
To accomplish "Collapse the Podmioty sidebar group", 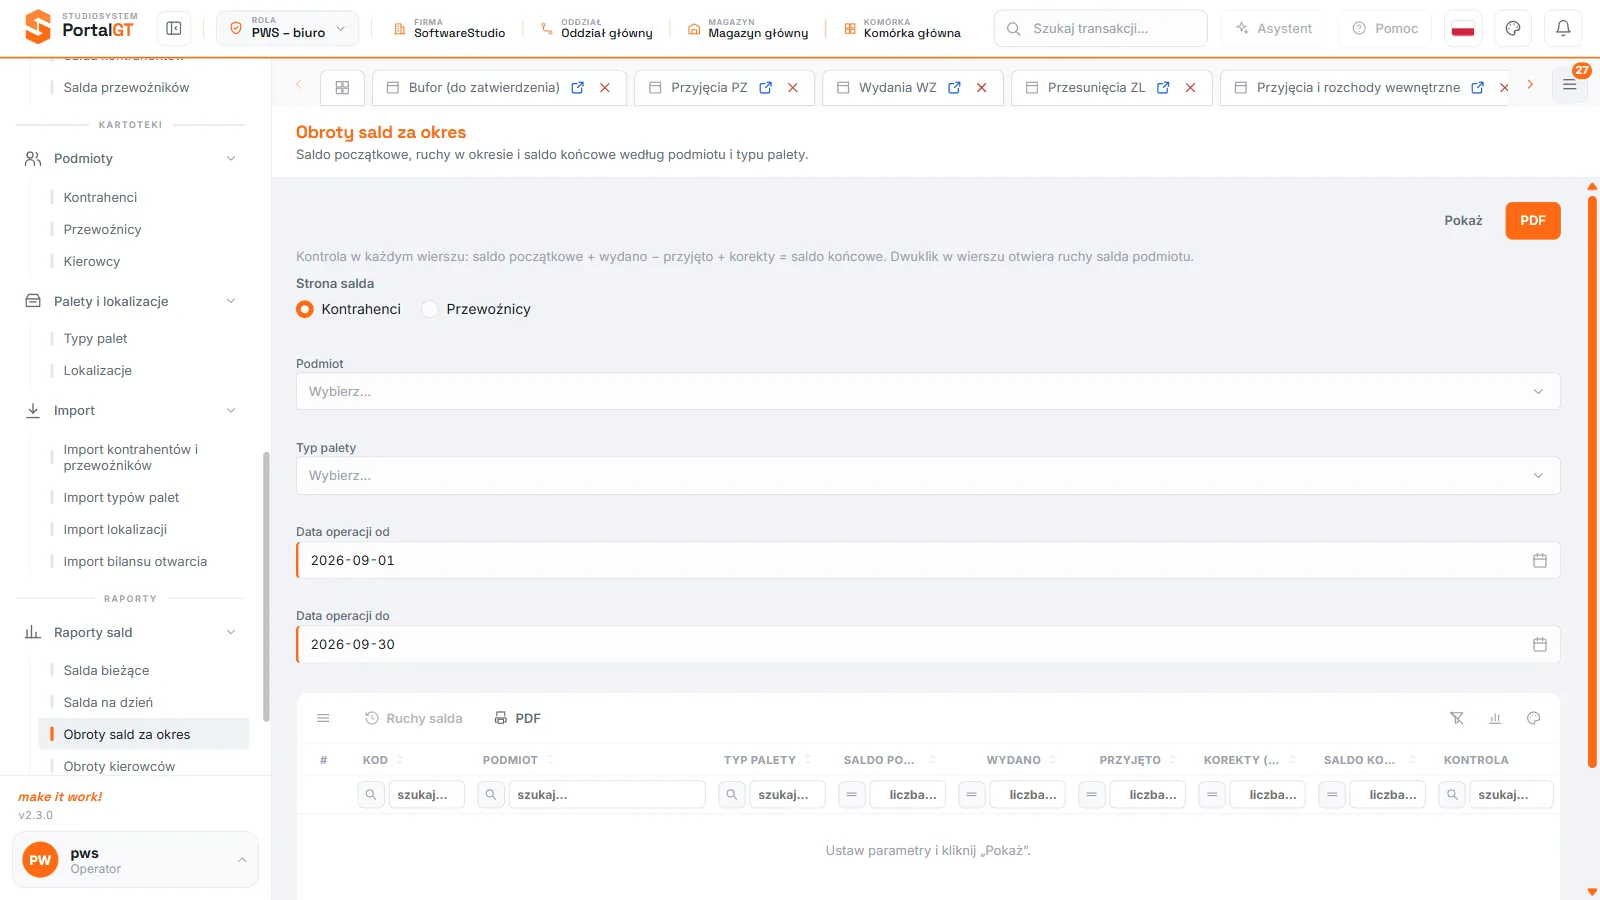I will click(231, 159).
